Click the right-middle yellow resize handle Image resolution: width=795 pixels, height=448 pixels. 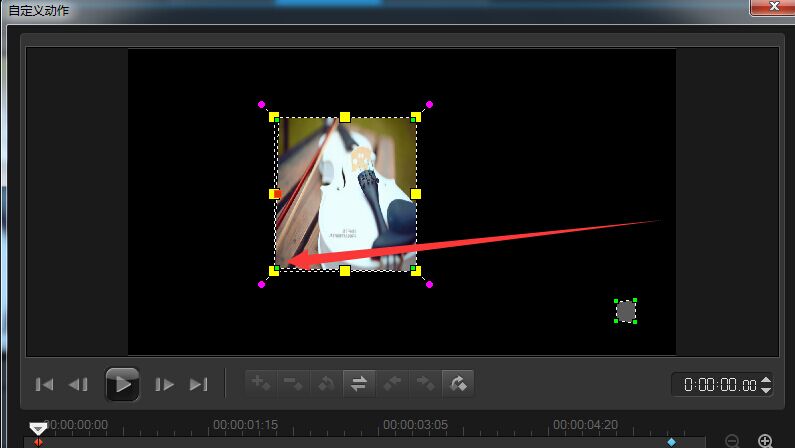coord(416,194)
